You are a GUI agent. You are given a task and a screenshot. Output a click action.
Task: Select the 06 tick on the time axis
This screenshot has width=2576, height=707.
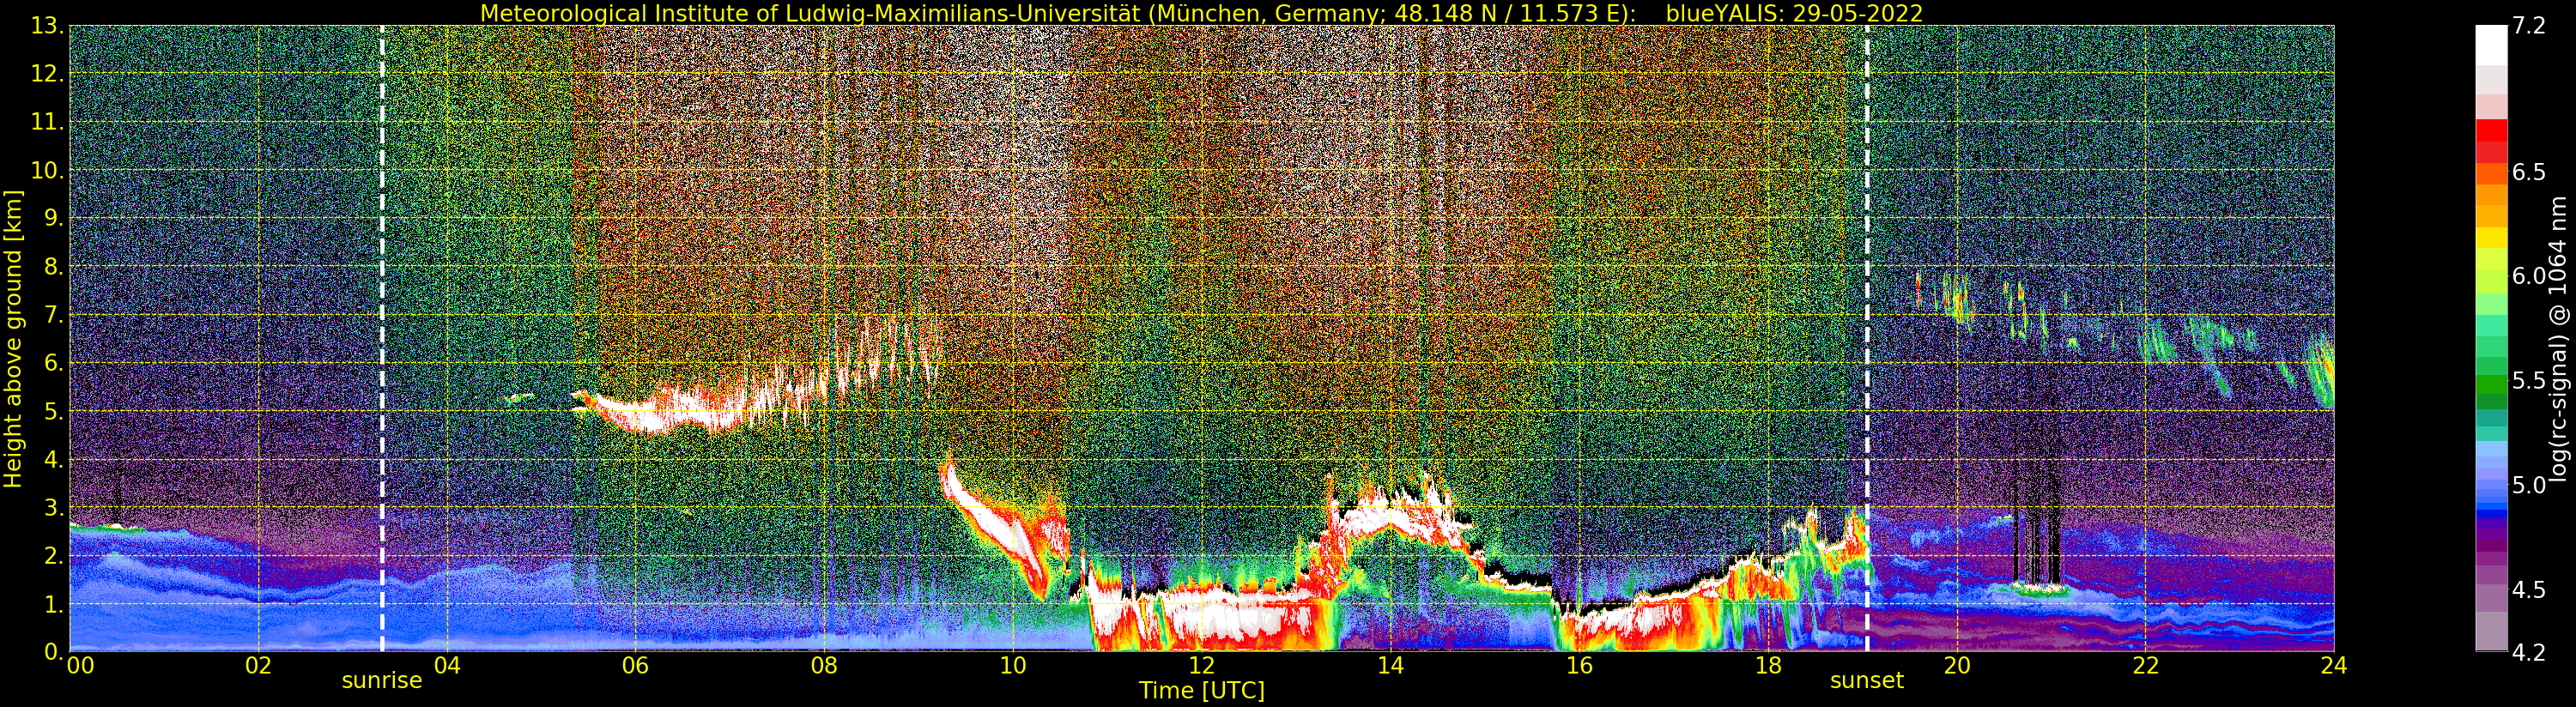[x=635, y=665]
